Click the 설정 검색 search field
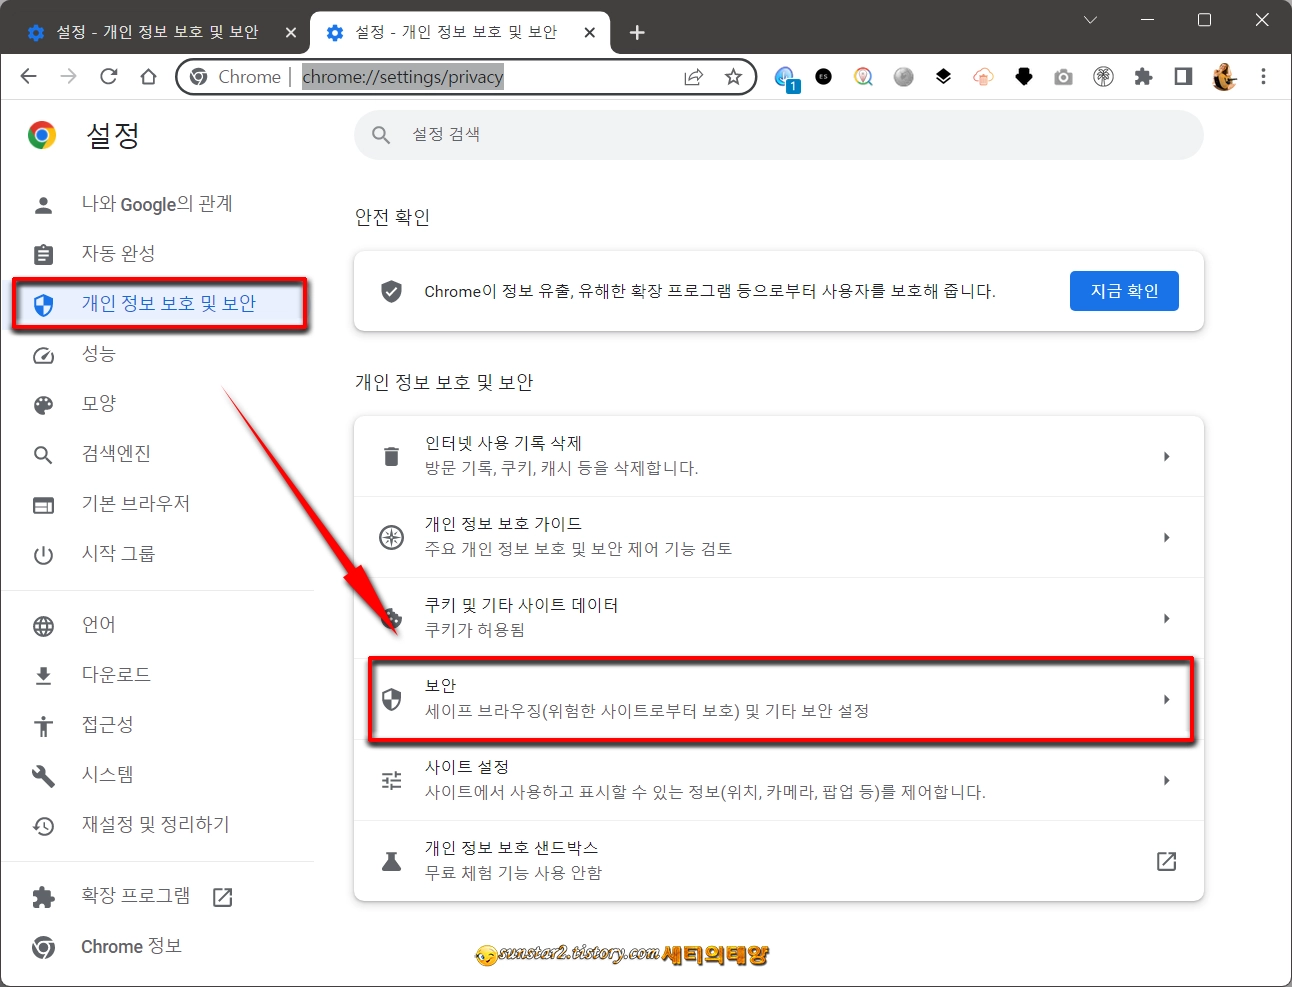The width and height of the screenshot is (1292, 987). (x=778, y=134)
